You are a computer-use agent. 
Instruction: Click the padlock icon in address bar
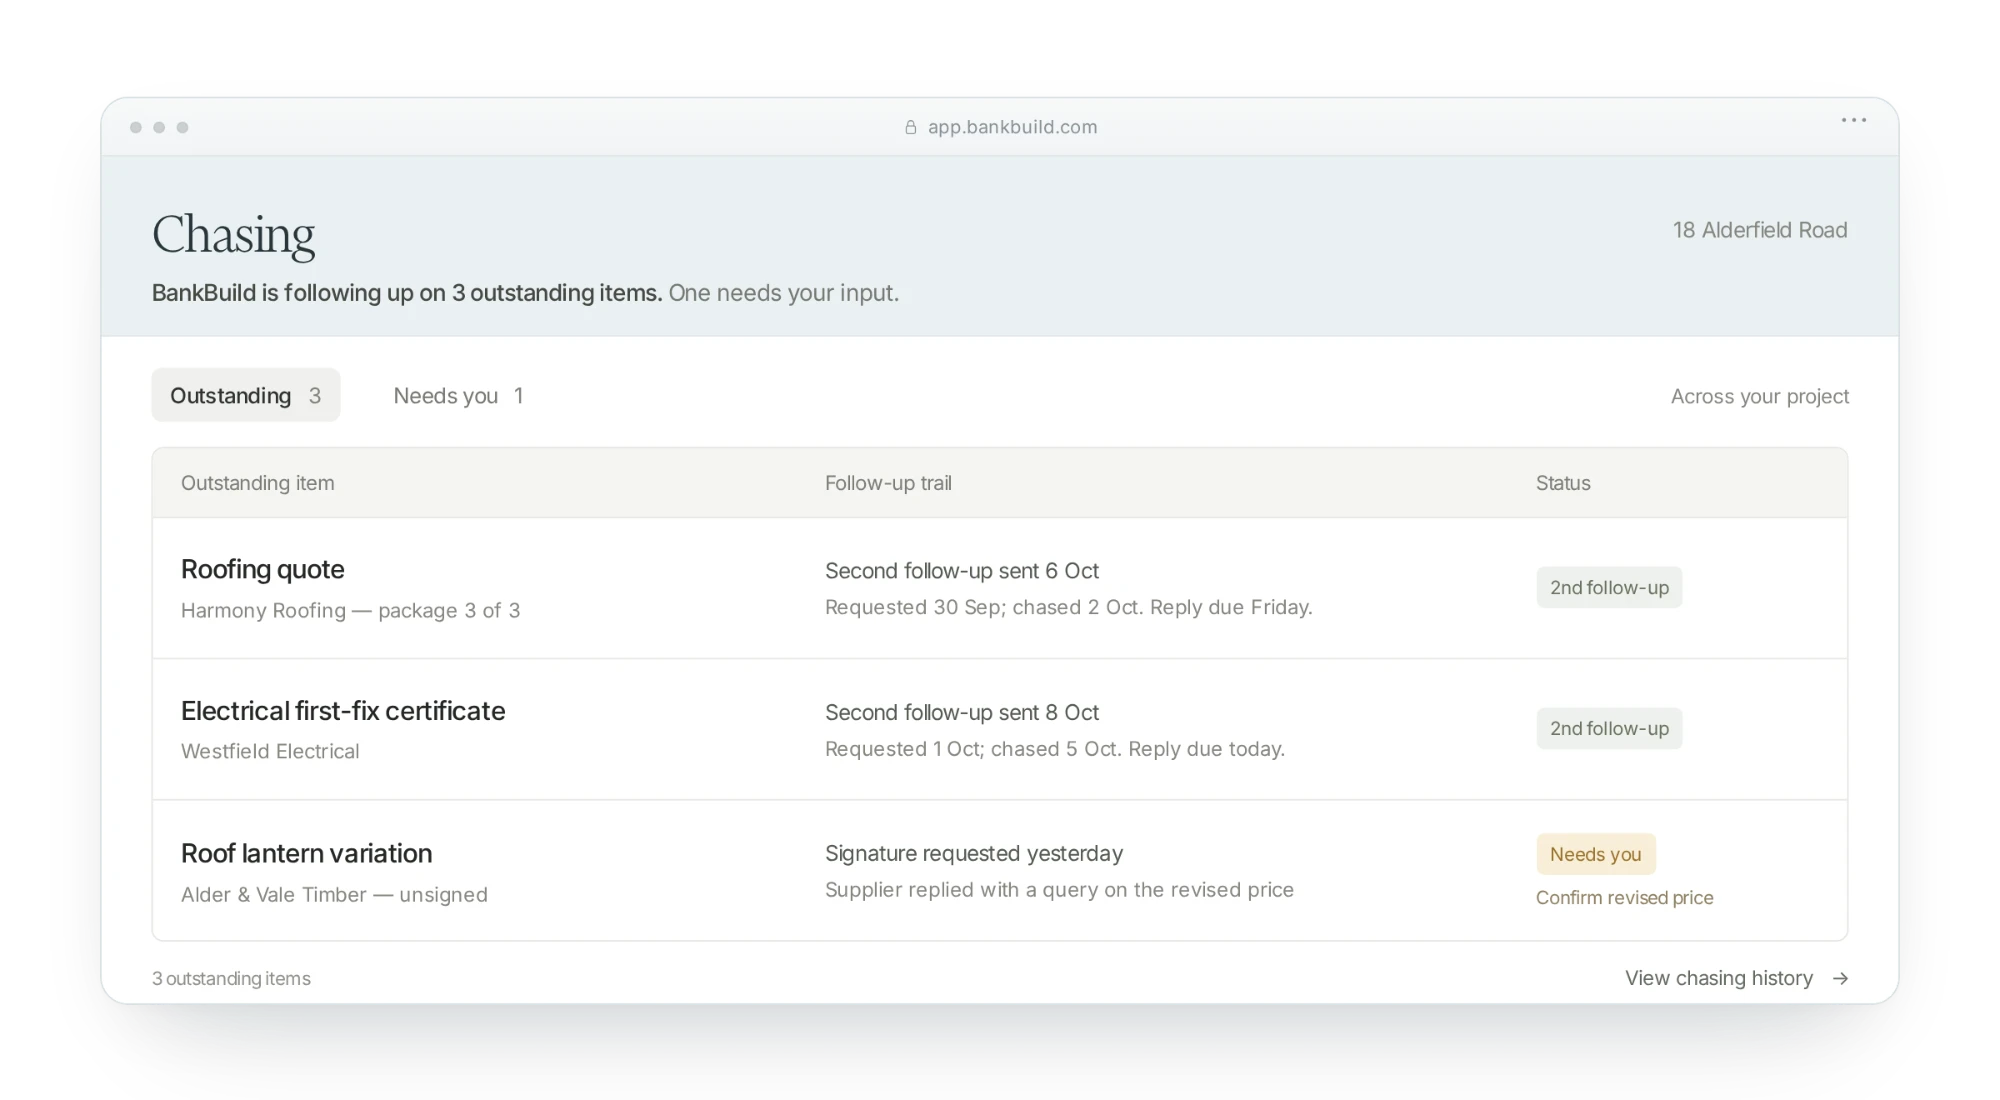tap(910, 127)
